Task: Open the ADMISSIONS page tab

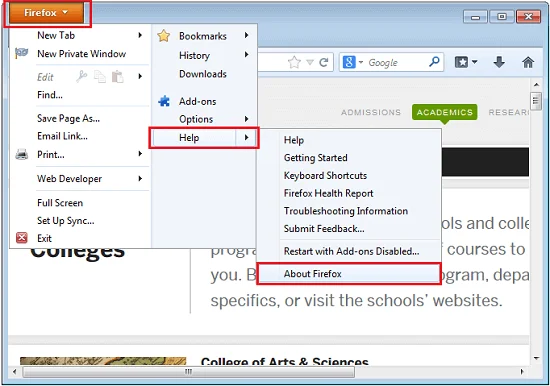Action: point(371,112)
